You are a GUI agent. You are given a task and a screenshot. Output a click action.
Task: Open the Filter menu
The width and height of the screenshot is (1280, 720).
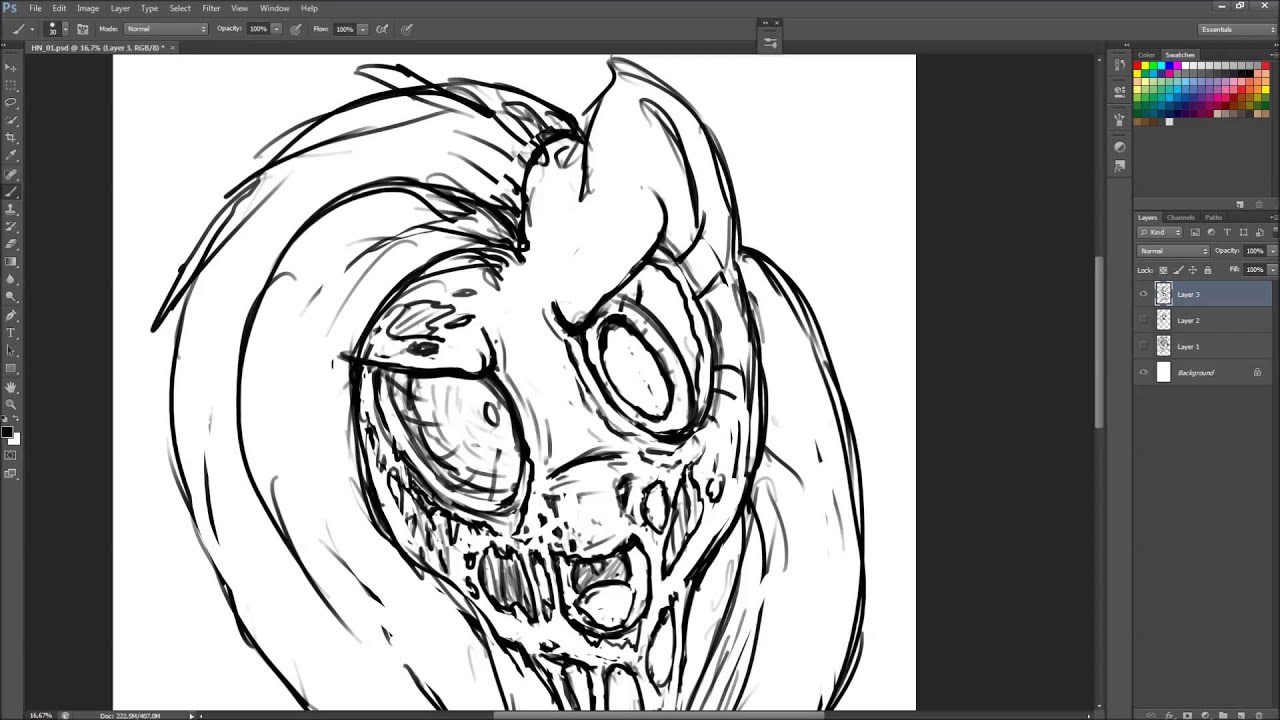point(211,8)
